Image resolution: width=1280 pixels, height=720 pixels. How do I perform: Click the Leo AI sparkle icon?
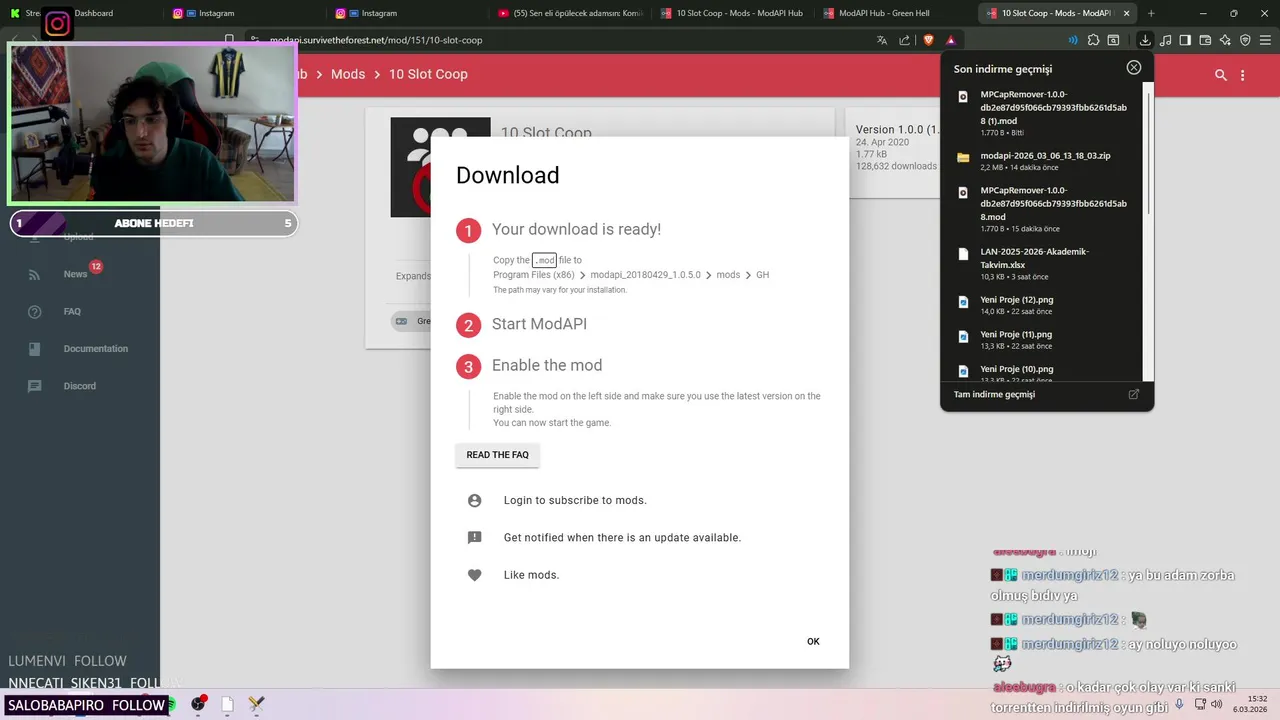point(1225,40)
